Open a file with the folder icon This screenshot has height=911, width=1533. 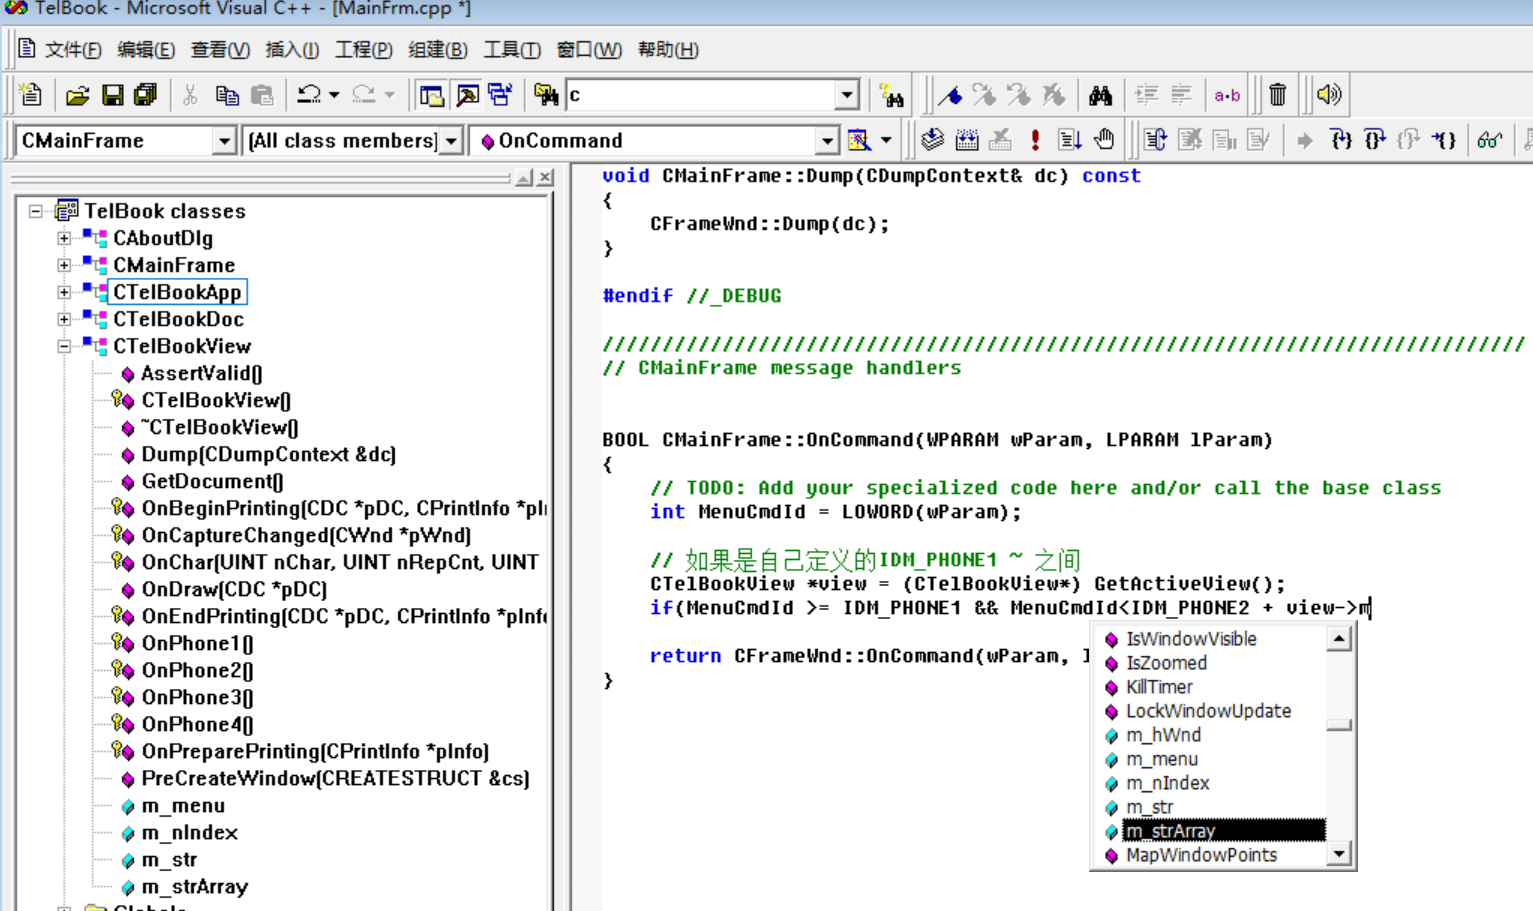click(x=77, y=95)
